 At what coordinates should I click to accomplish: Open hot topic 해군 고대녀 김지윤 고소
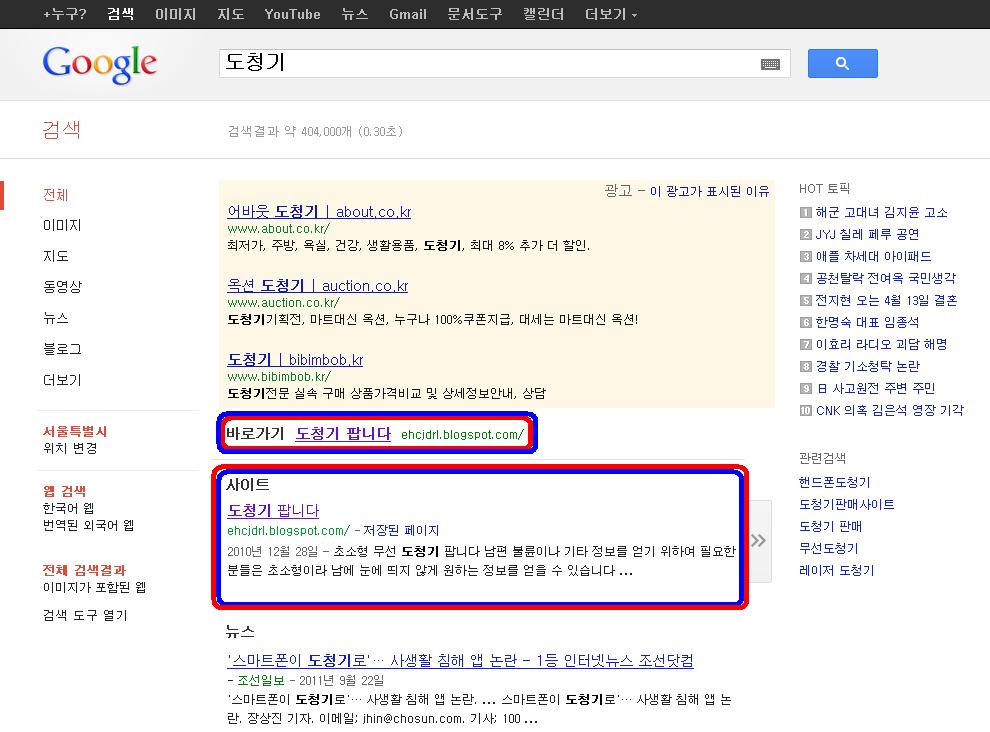[881, 212]
